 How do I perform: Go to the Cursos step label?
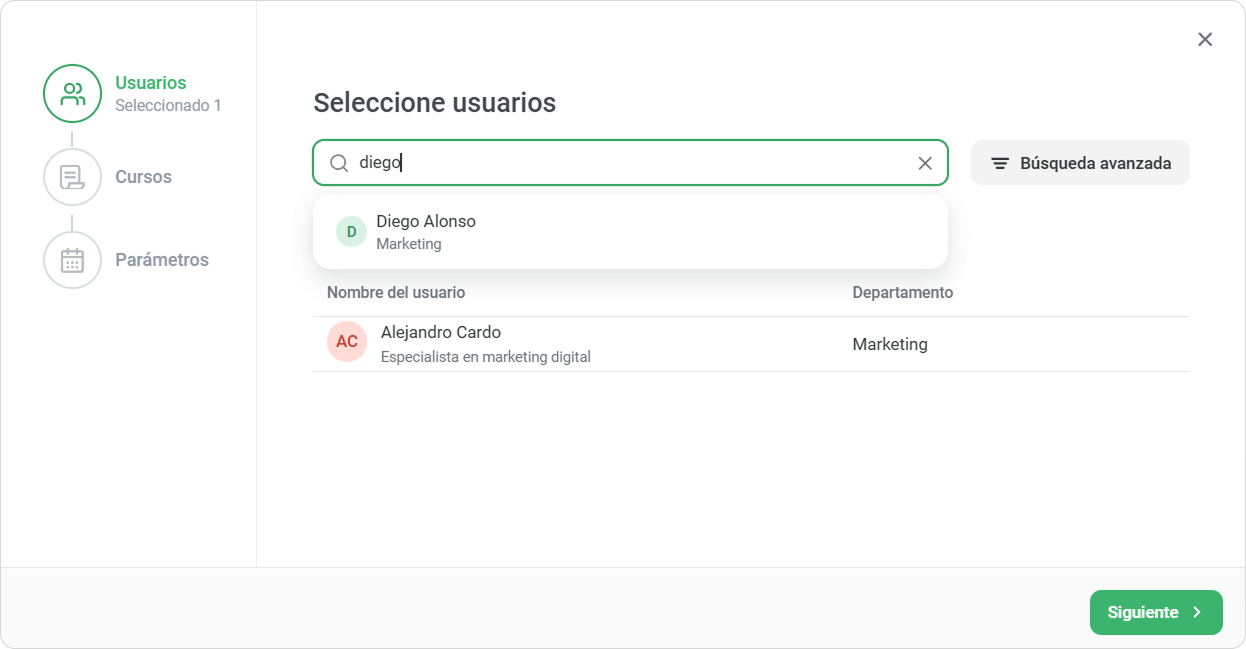144,177
